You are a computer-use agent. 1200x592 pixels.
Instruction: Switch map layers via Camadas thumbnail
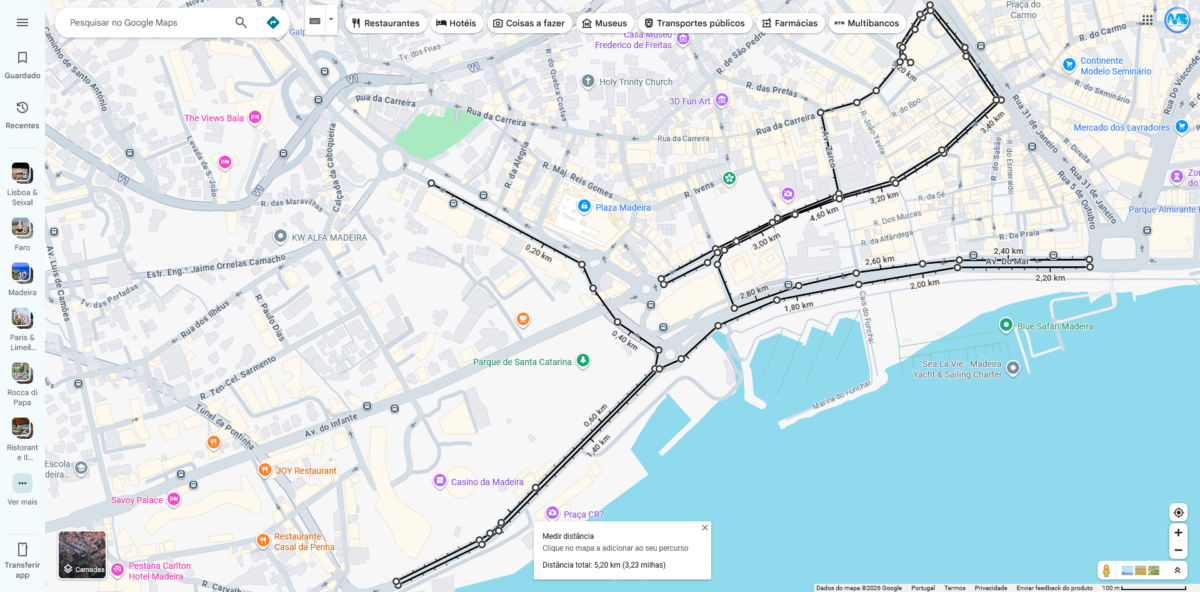(82, 555)
